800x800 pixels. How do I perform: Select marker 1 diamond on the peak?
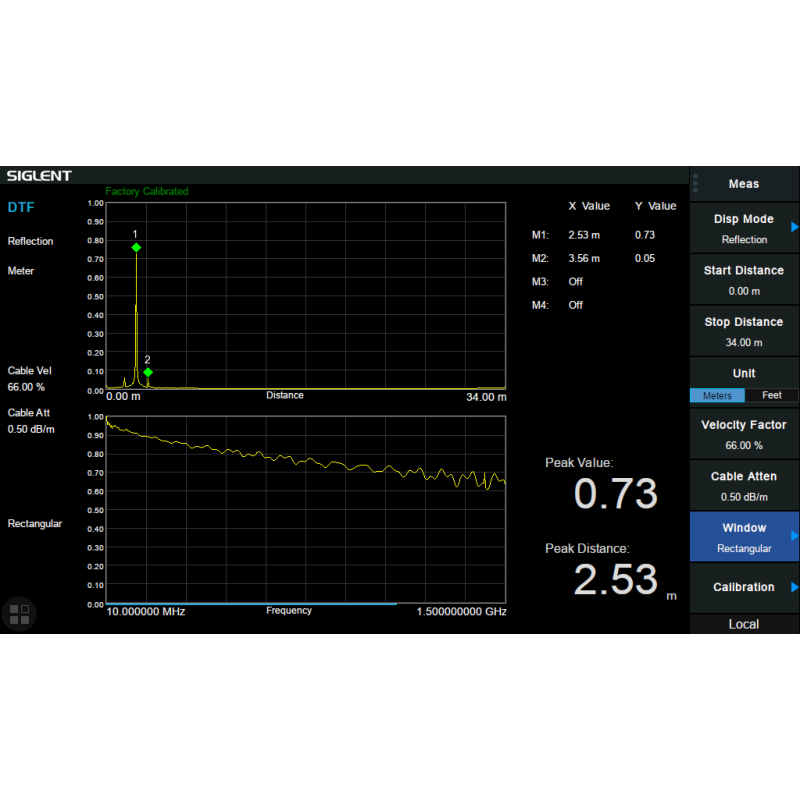(136, 247)
